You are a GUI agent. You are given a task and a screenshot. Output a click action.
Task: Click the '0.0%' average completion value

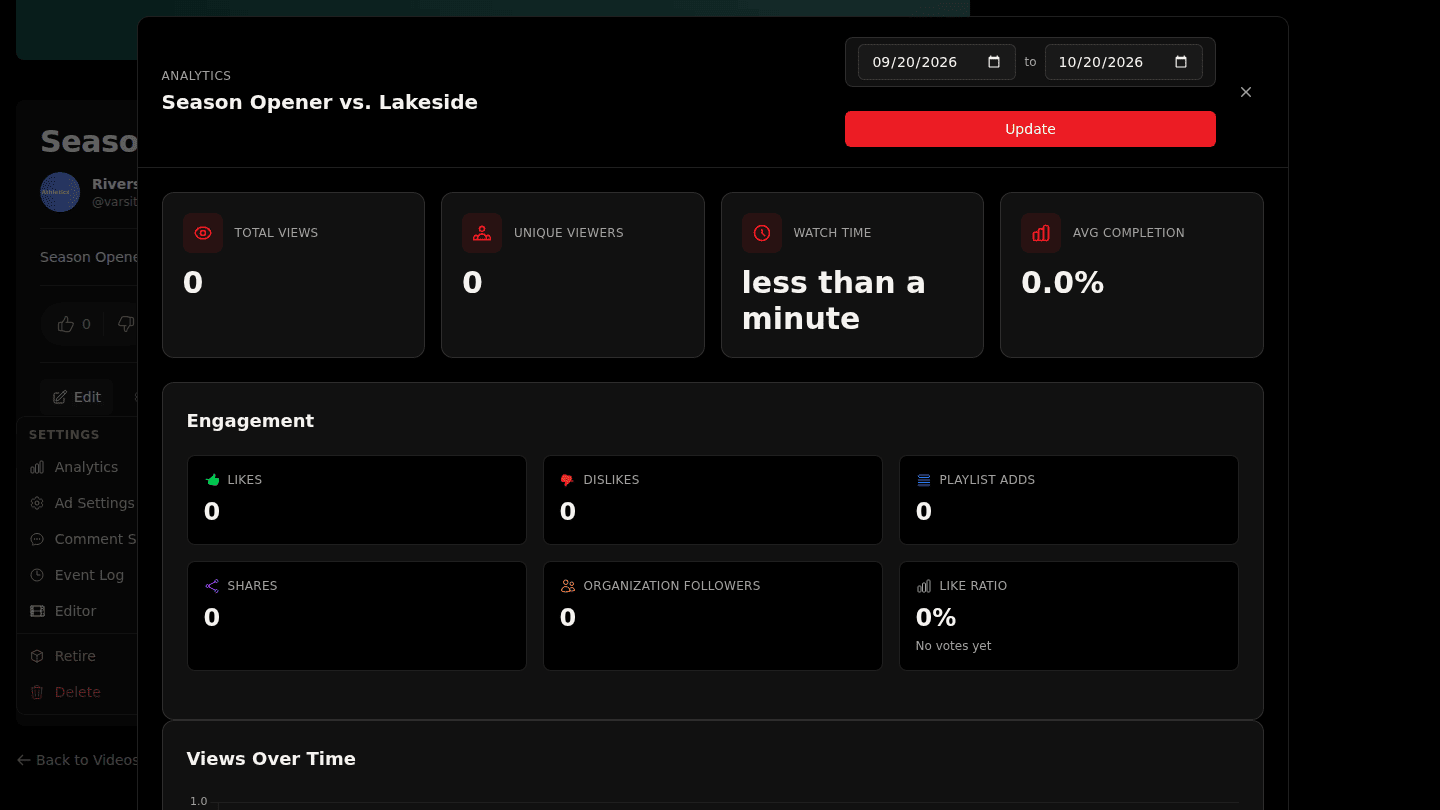(x=1062, y=283)
